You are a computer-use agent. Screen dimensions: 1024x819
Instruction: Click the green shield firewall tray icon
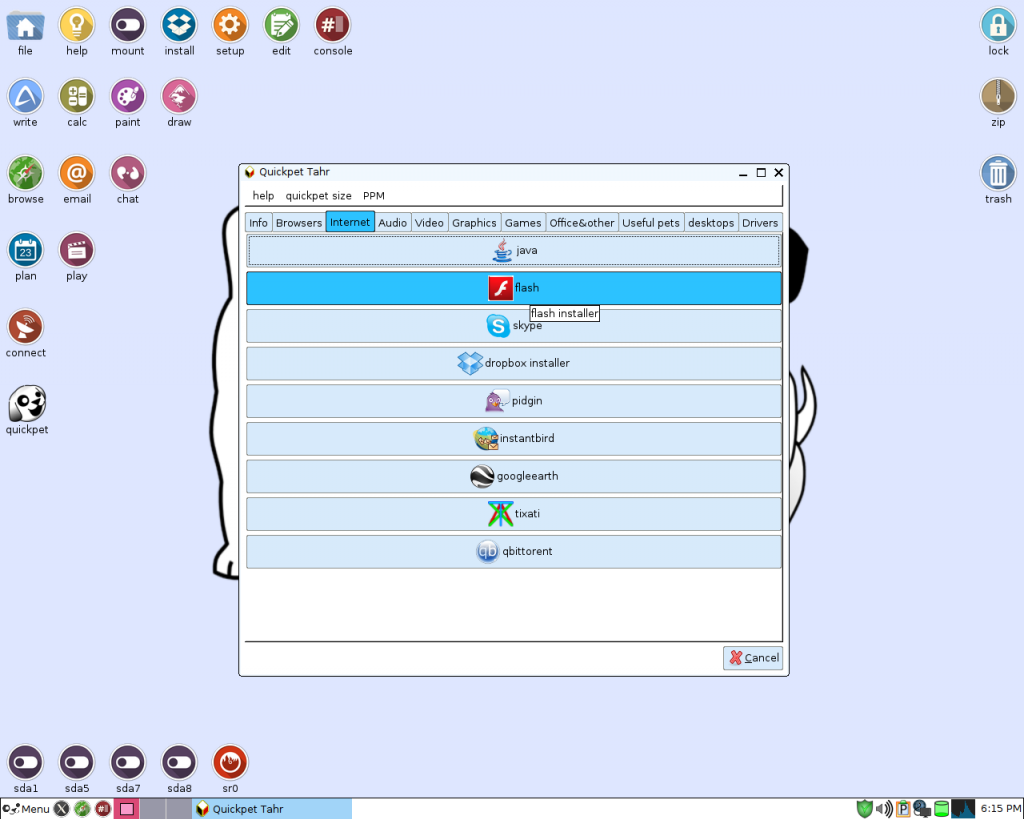[865, 809]
